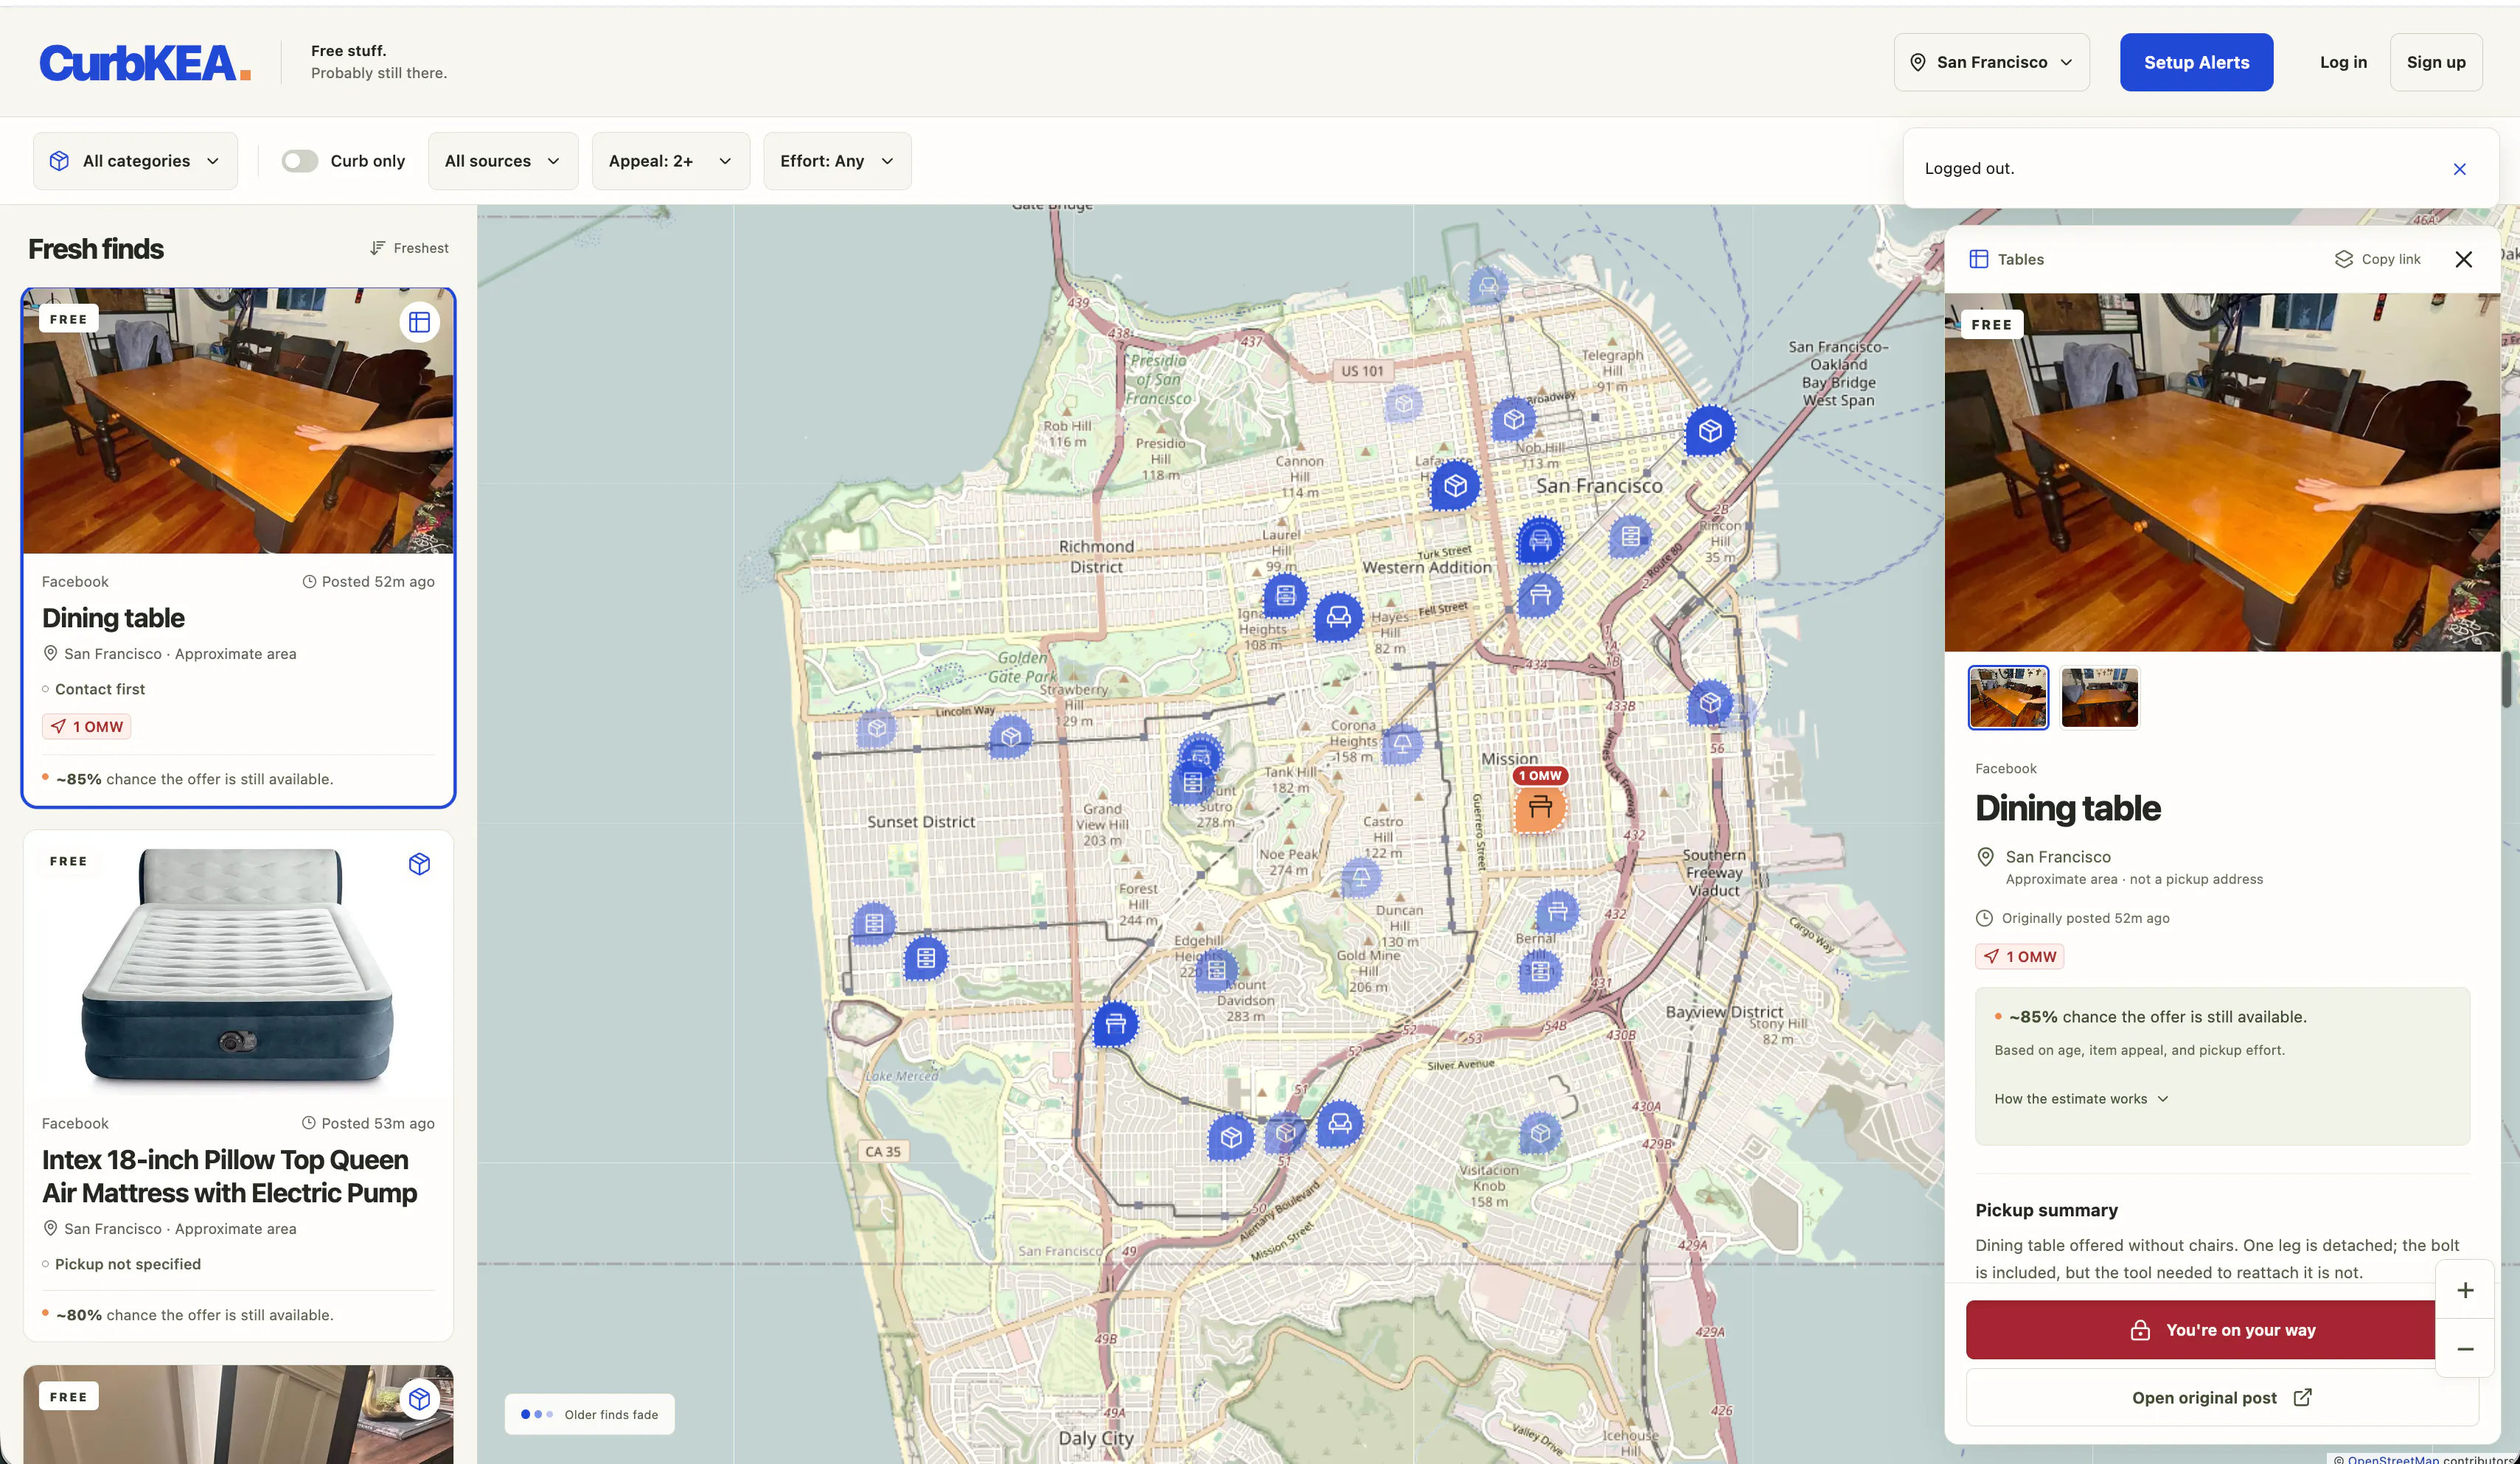The height and width of the screenshot is (1464, 2520).
Task: Select the box marker near Bay Bridge
Action: point(1710,431)
